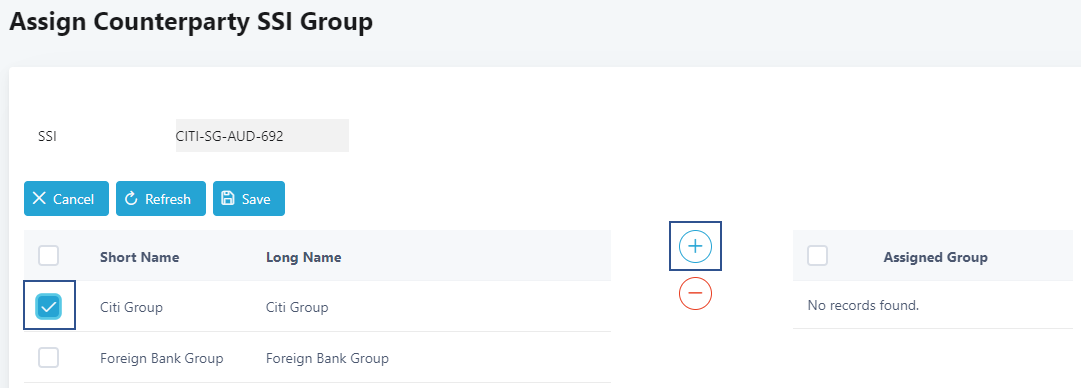Click the plus icon to assign group

695,246
